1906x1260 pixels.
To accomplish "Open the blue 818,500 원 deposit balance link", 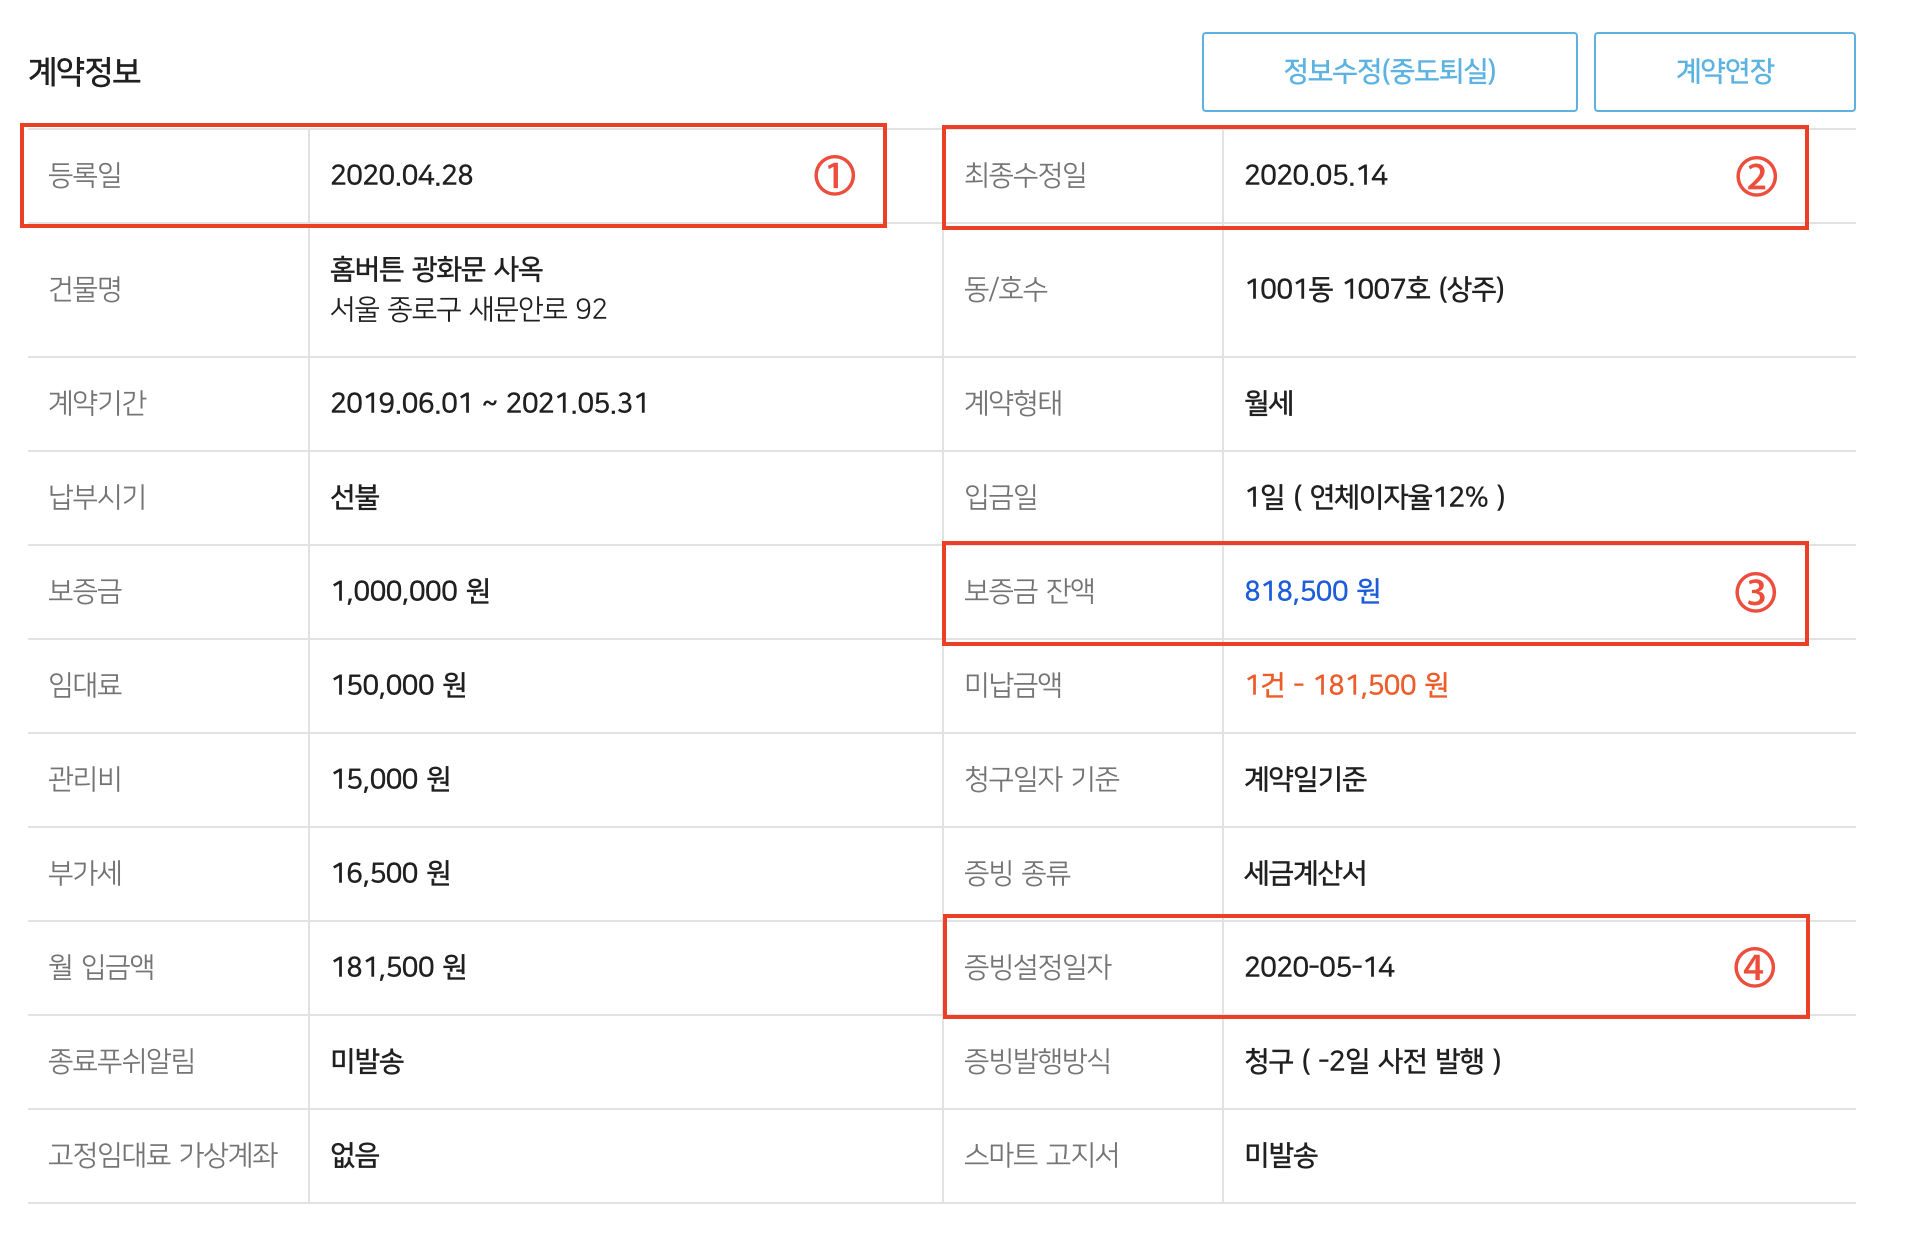I will pyautogui.click(x=1312, y=591).
